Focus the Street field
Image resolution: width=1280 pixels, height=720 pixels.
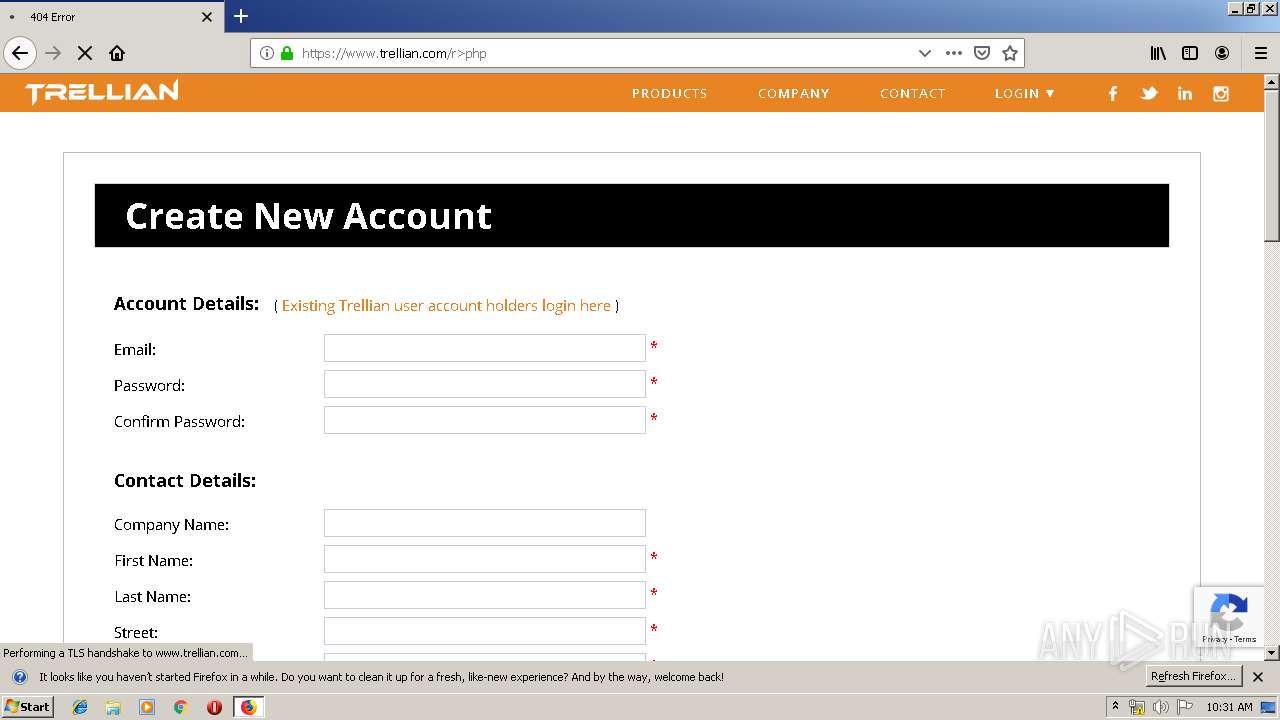[485, 631]
